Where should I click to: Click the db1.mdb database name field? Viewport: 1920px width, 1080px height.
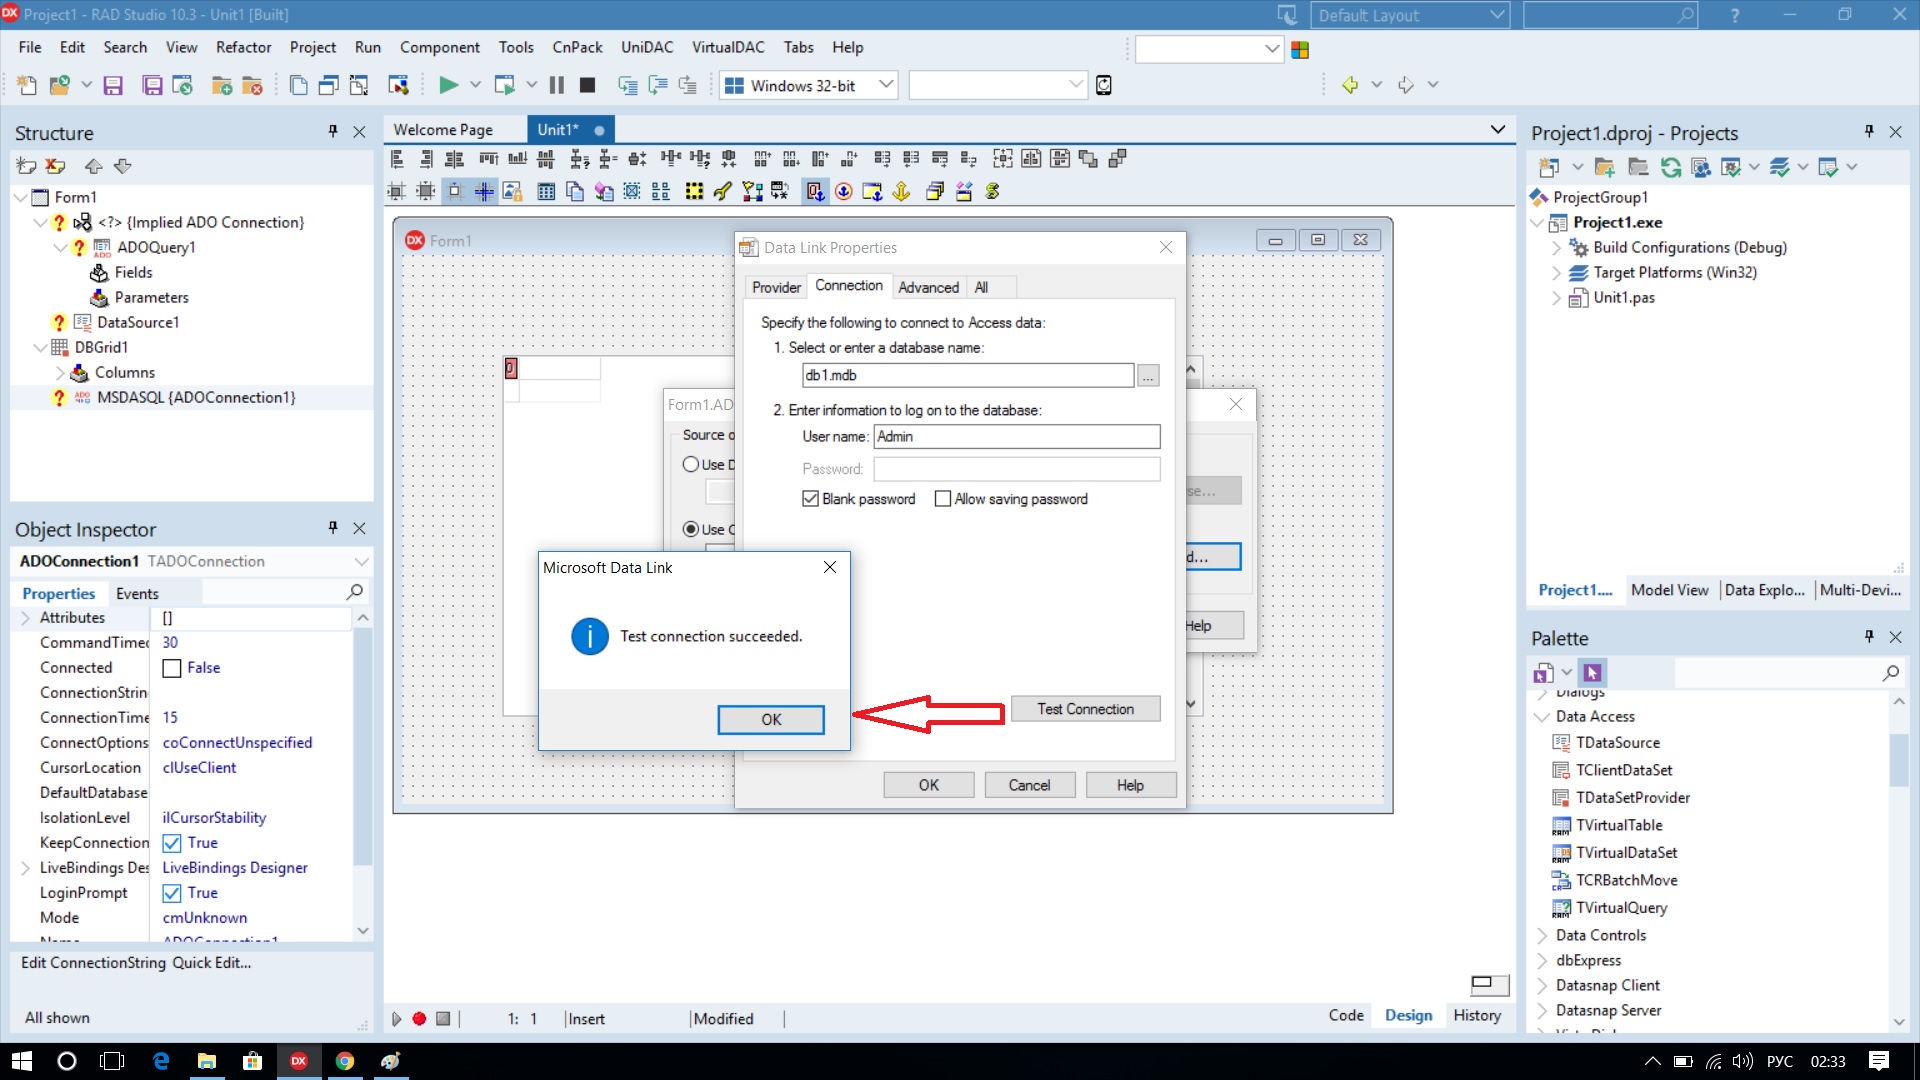click(x=968, y=375)
